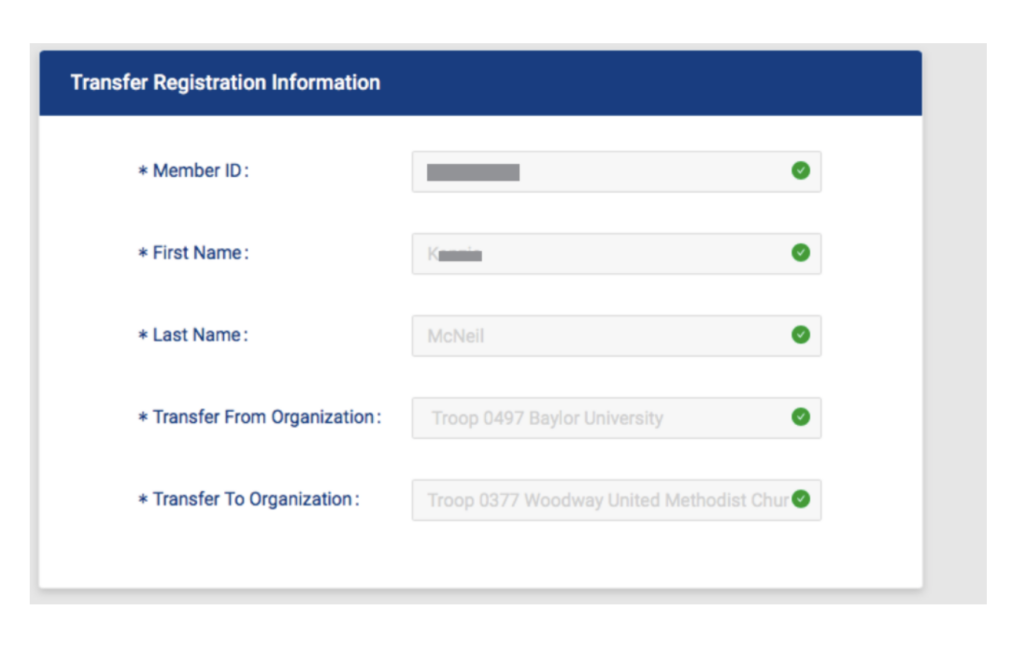Click the required asterisk before First Name
The image size is (1024, 652).
[x=143, y=254]
